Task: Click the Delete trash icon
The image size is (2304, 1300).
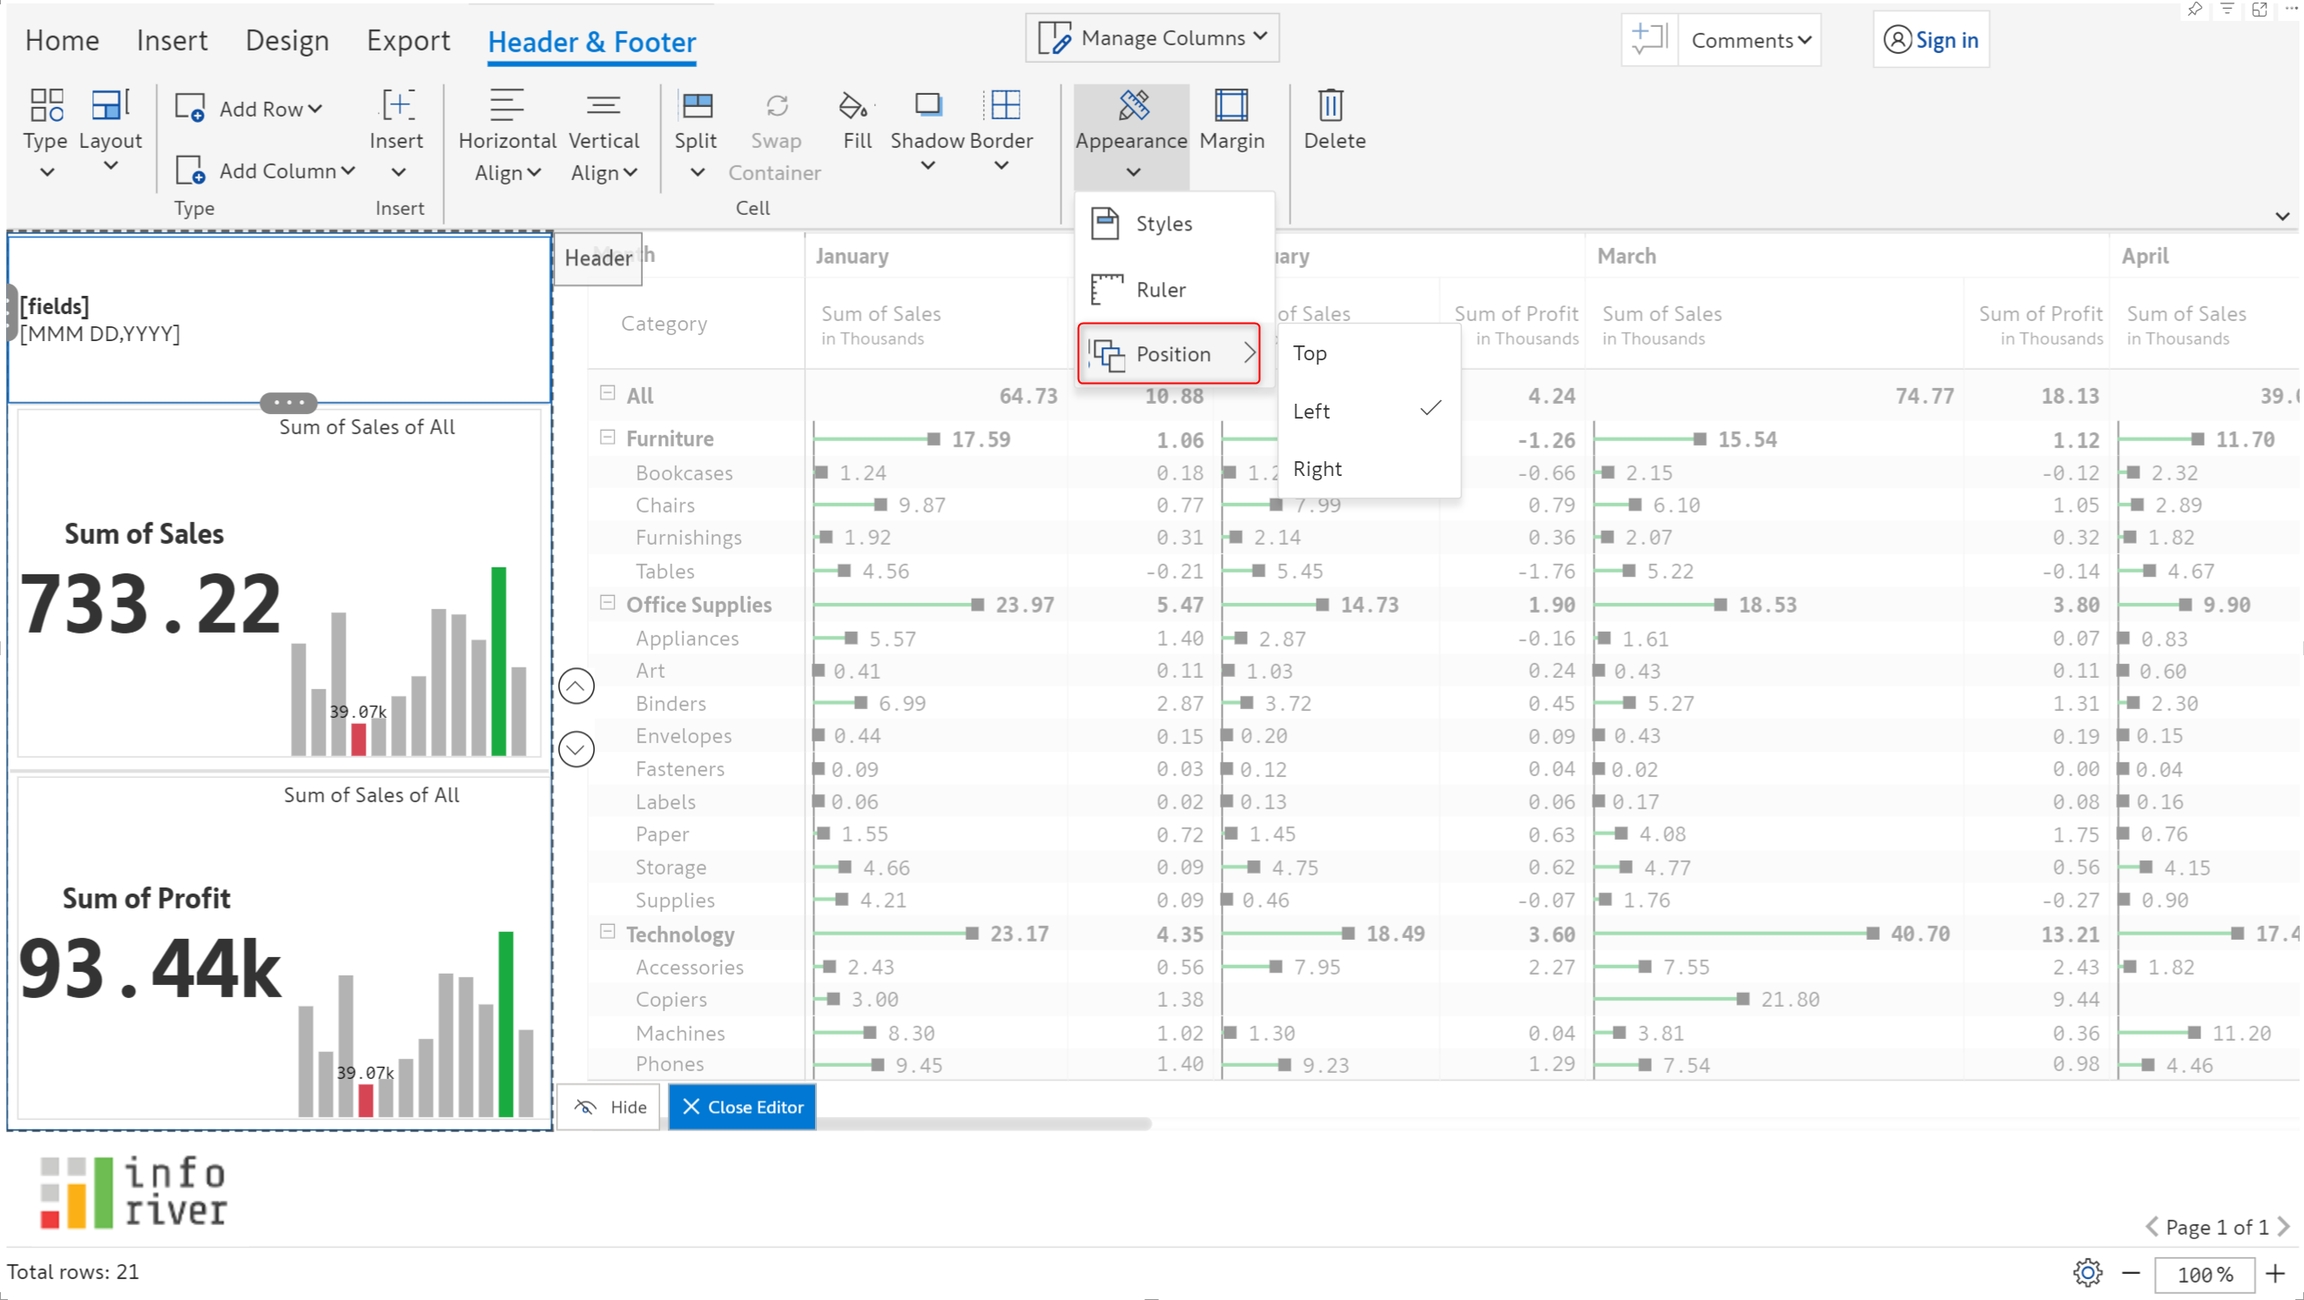Action: (x=1333, y=106)
